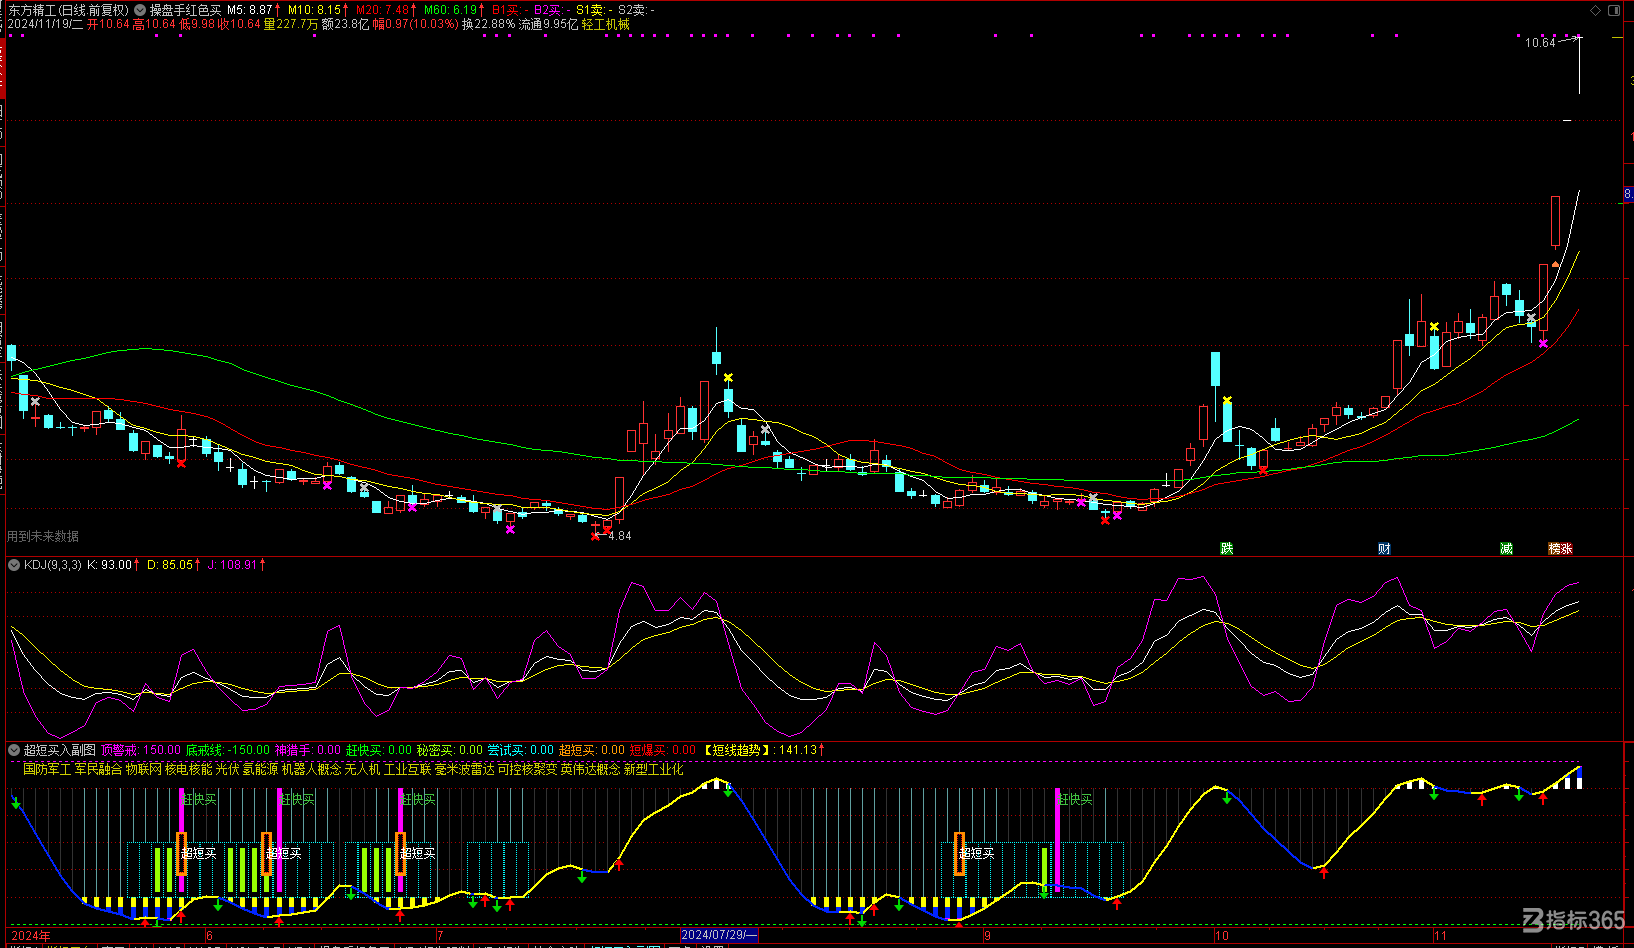
Task: Click the highlighted 2024/07/29 date marker
Action: 719,935
